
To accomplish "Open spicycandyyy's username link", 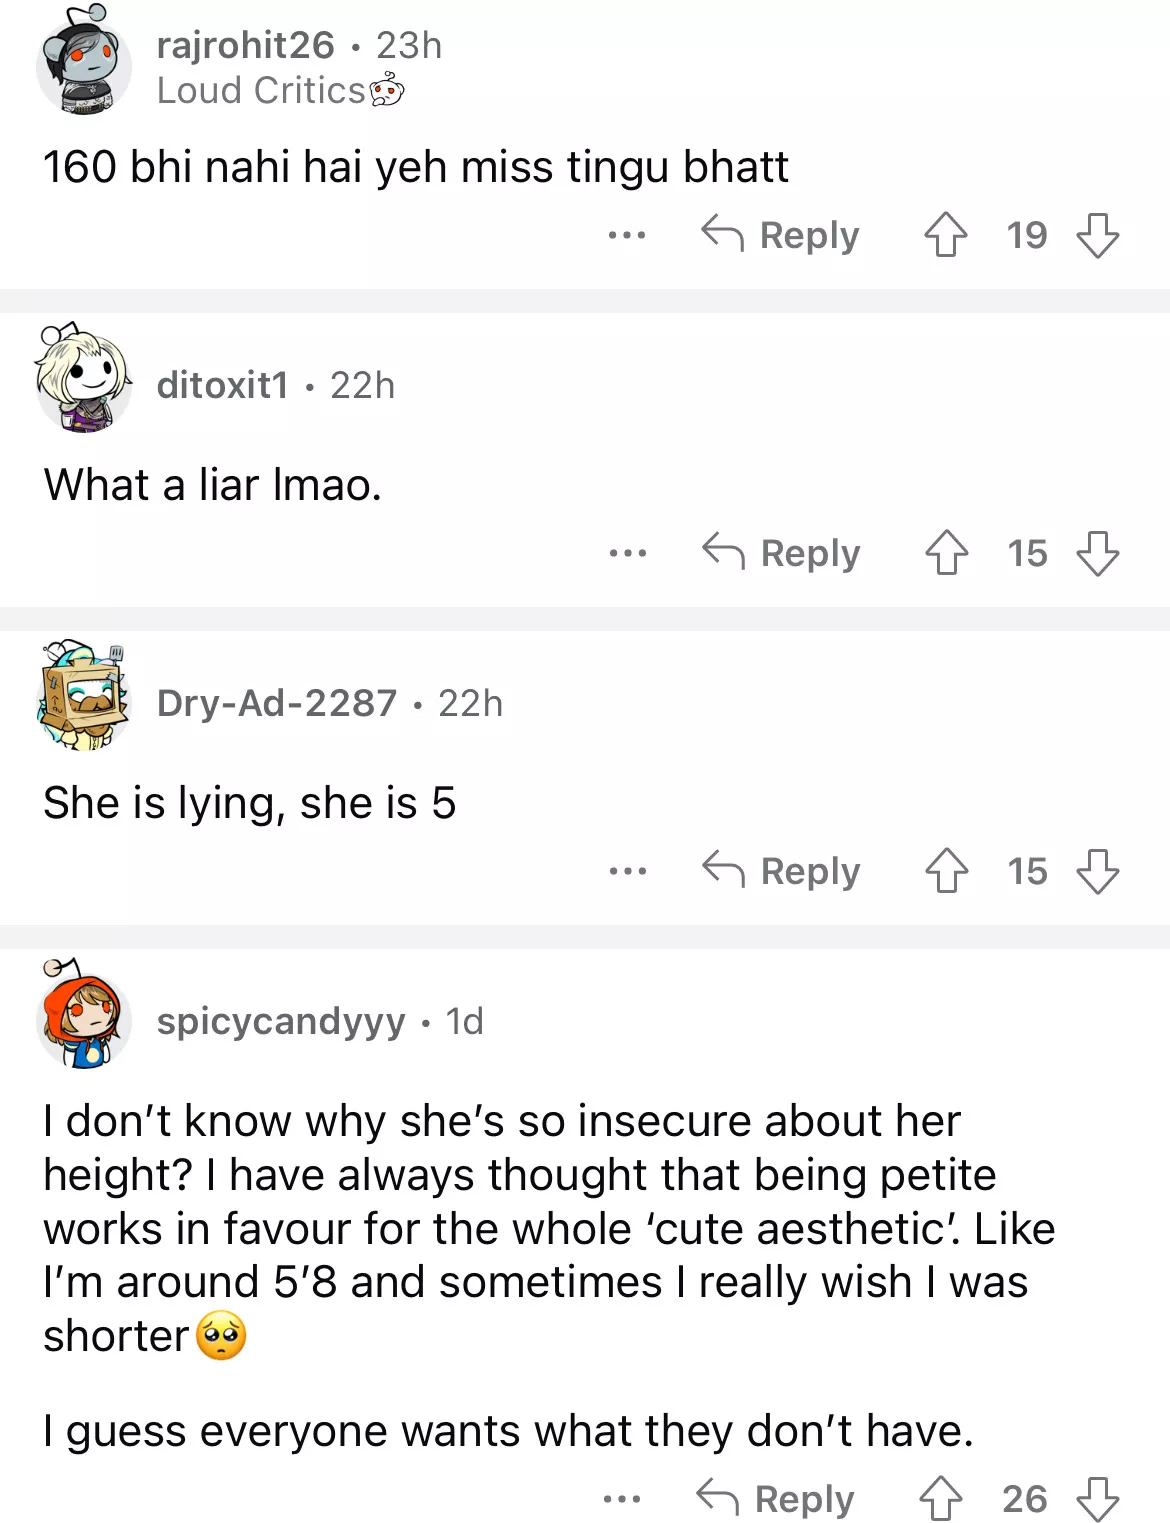I will (x=281, y=1021).
